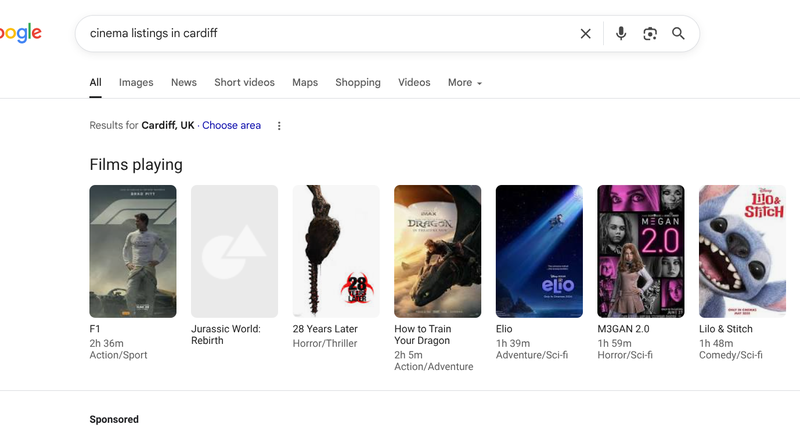Screen dimensions: 800x428
Task: Click Comedy/Sci-fi genre under Lilo & Stitch
Action: click(x=731, y=356)
